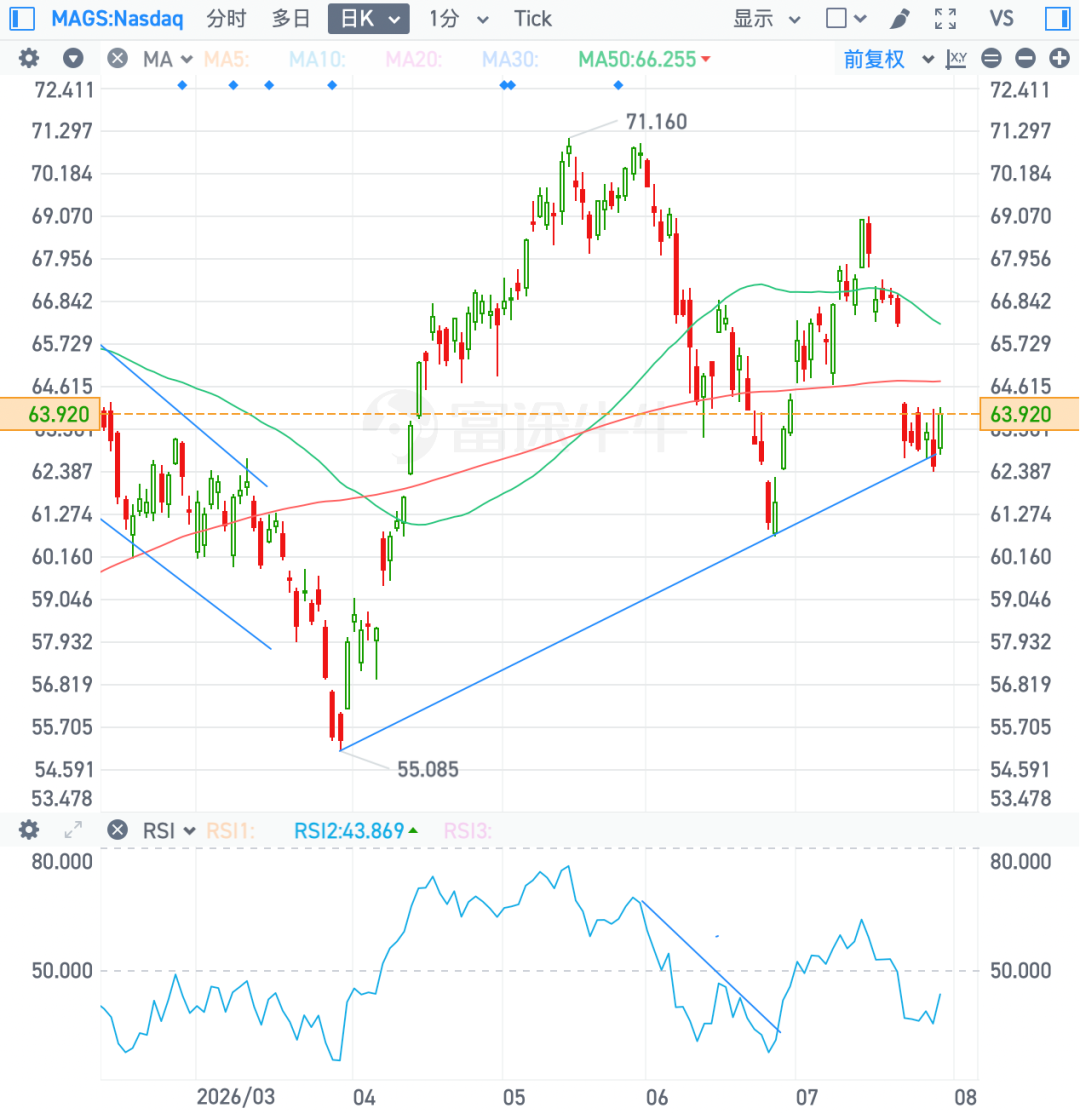
Task: Open the drawing pen tool
Action: pyautogui.click(x=900, y=18)
